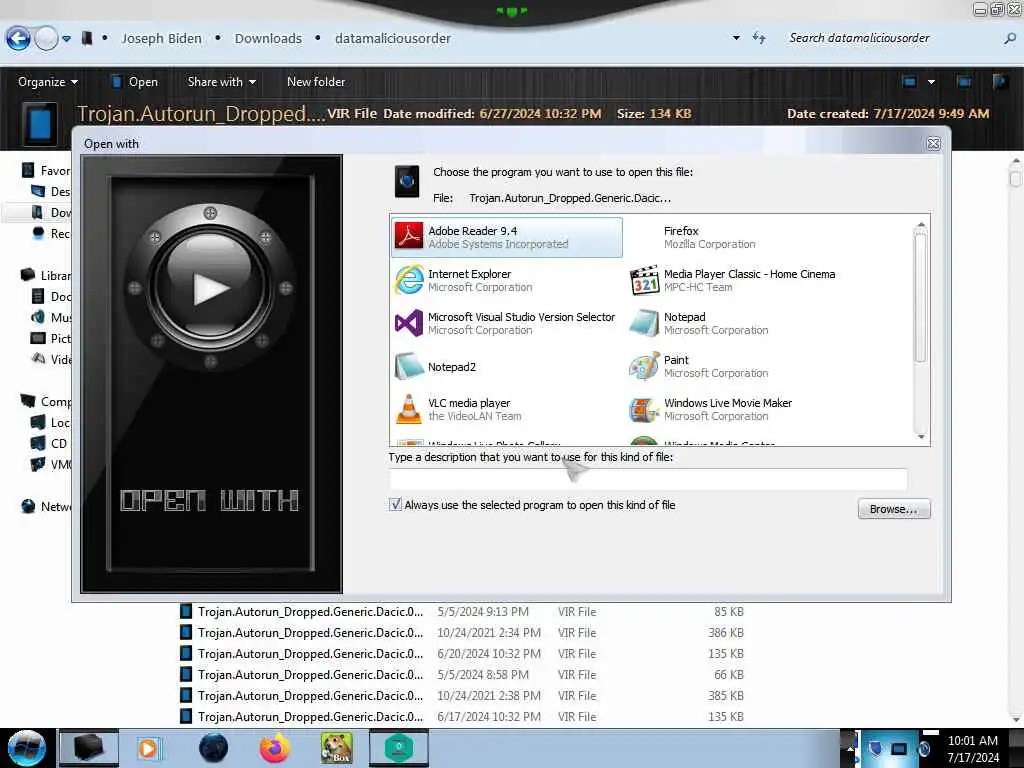Open Network in navigation pane
This screenshot has width=1024, height=768.
point(46,506)
